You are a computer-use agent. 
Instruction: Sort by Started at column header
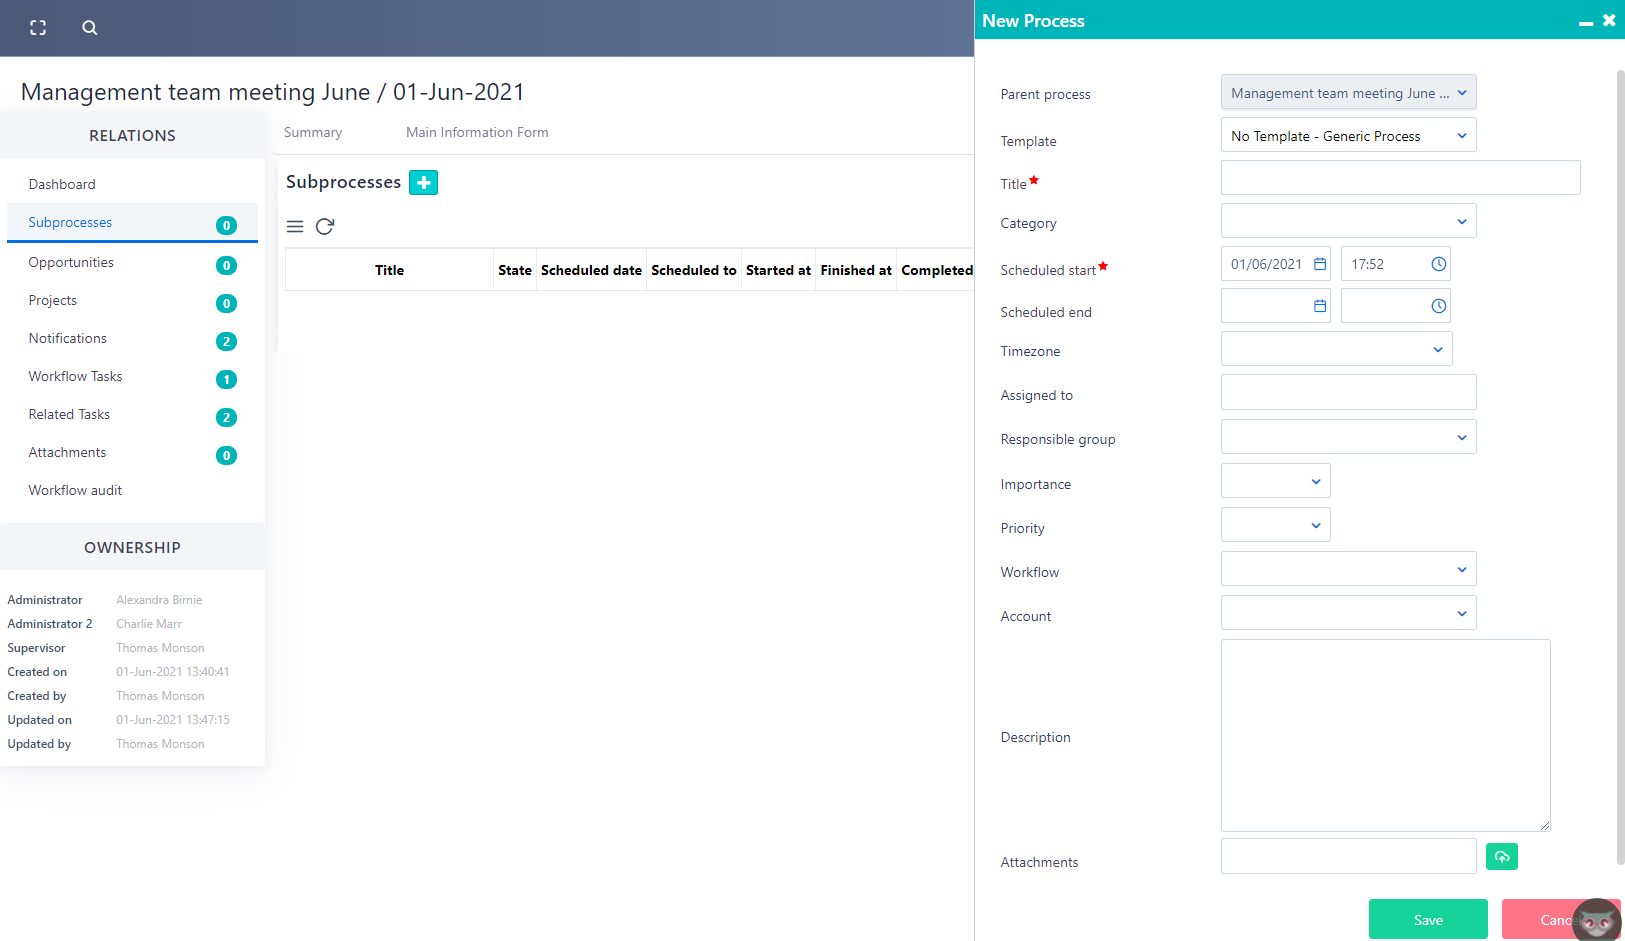(x=778, y=270)
